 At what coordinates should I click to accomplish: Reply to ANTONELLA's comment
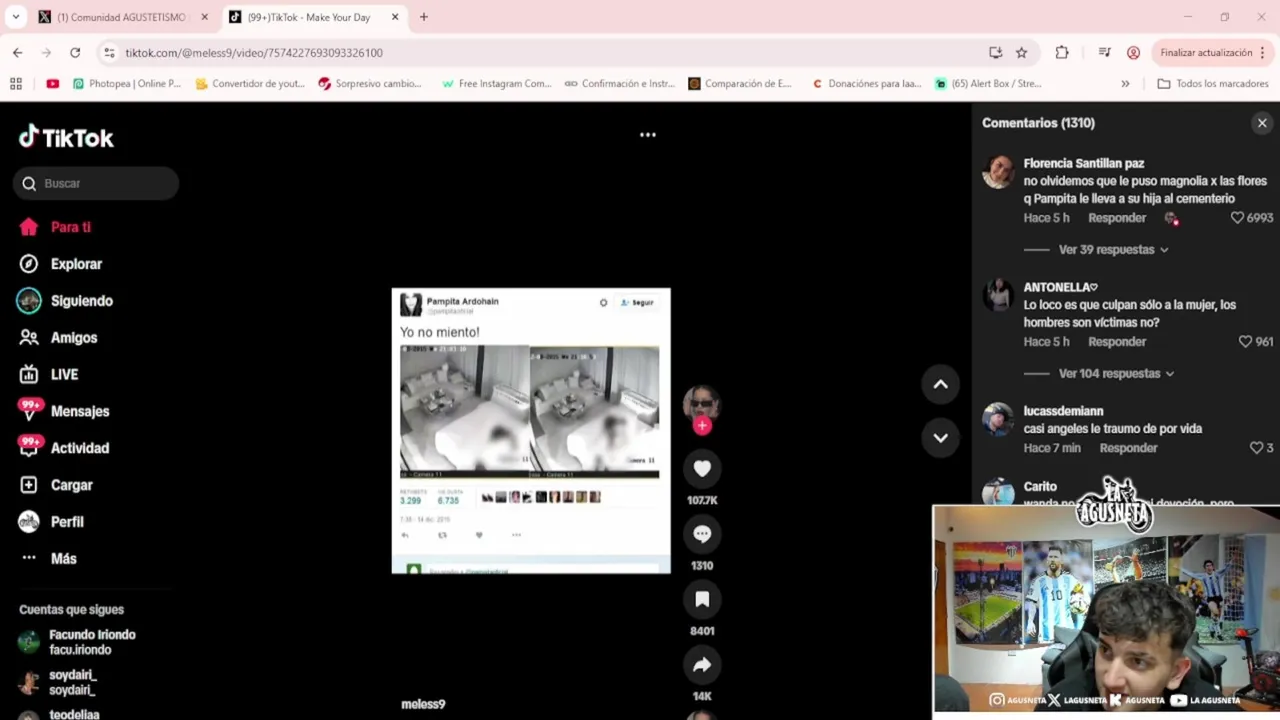tap(1117, 342)
